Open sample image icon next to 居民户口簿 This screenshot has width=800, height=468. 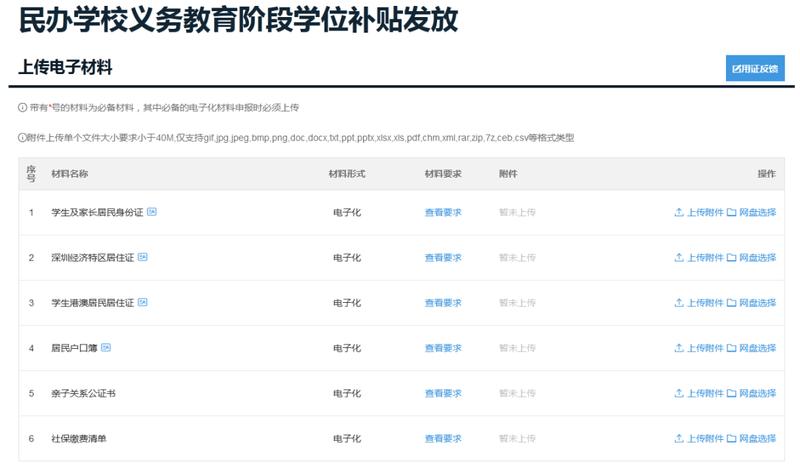(x=106, y=348)
